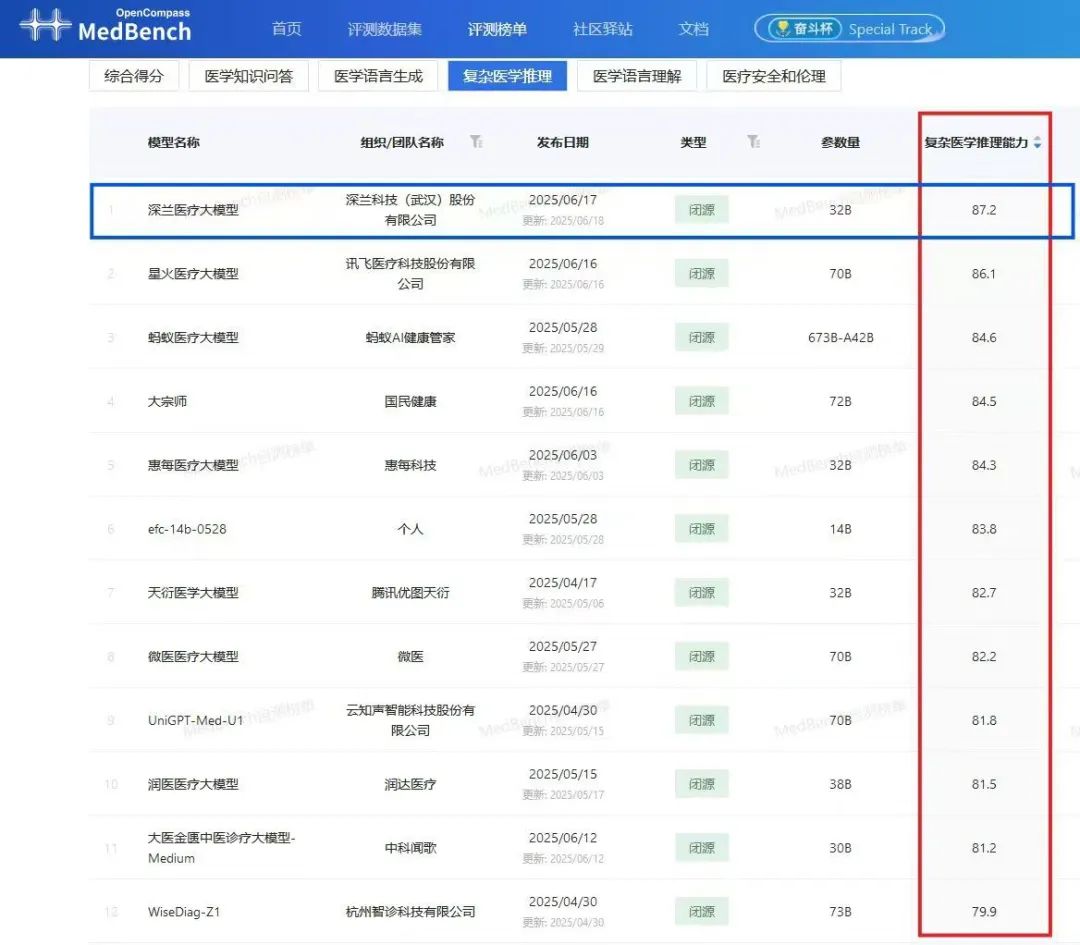The width and height of the screenshot is (1080, 945).
Task: Click 深兰科技（武汉）股份有限公司 cell
Action: tap(411, 210)
